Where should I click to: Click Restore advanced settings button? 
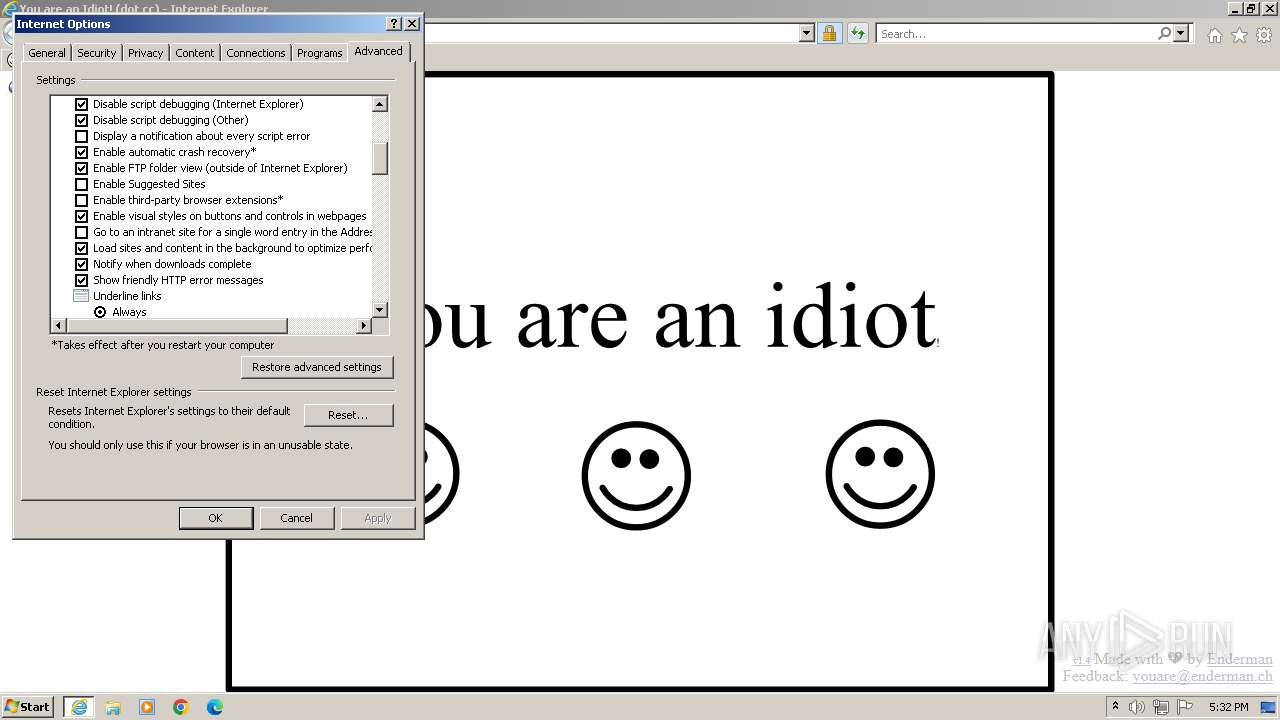pyautogui.click(x=317, y=367)
